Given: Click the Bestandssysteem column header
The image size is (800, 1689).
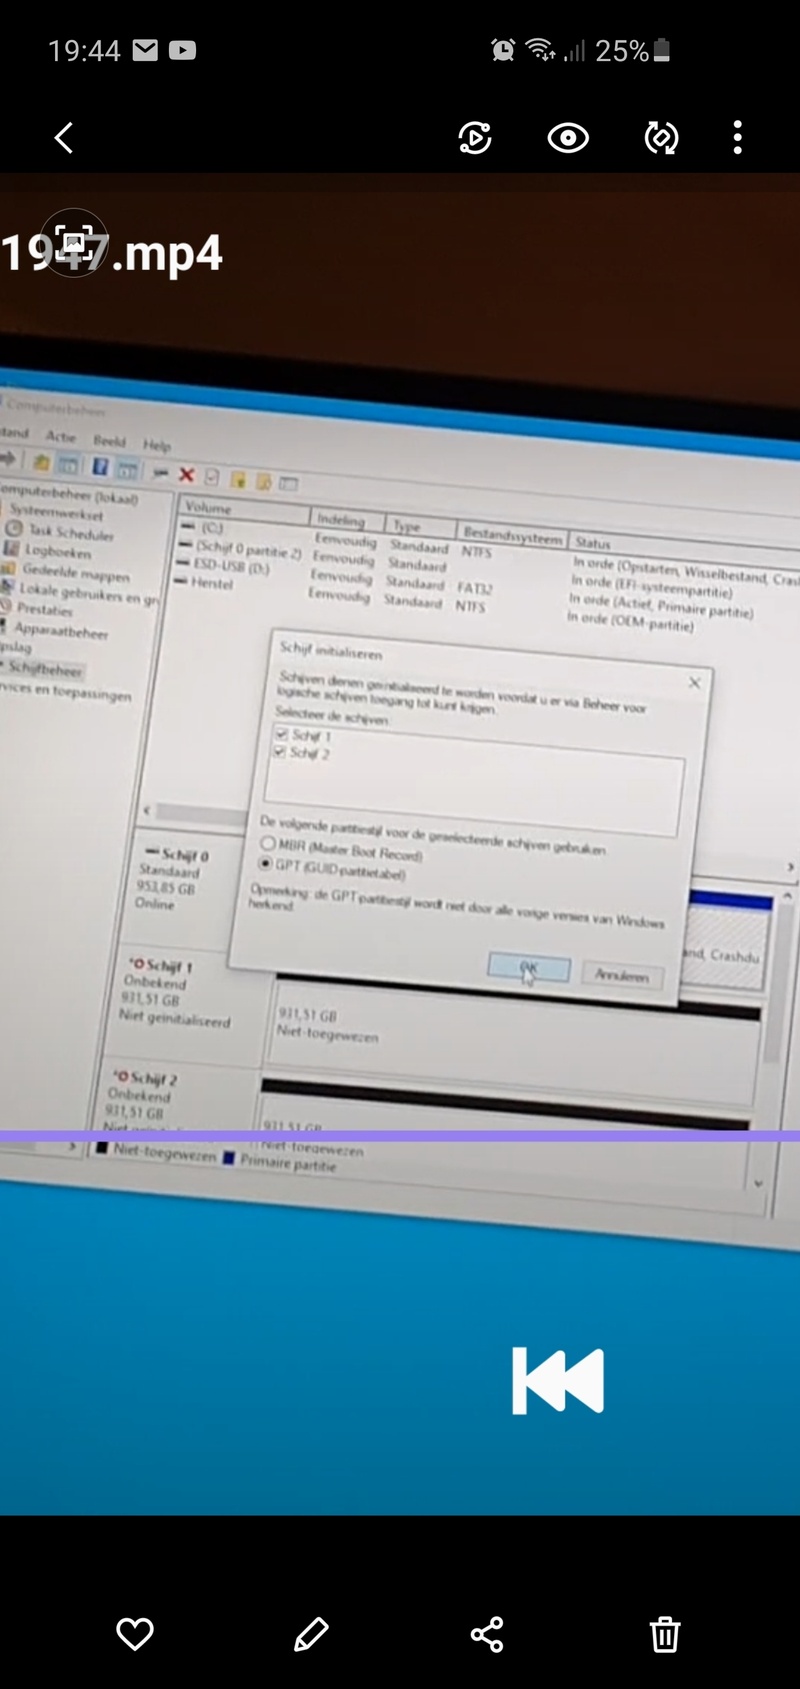Looking at the screenshot, I should [512, 535].
